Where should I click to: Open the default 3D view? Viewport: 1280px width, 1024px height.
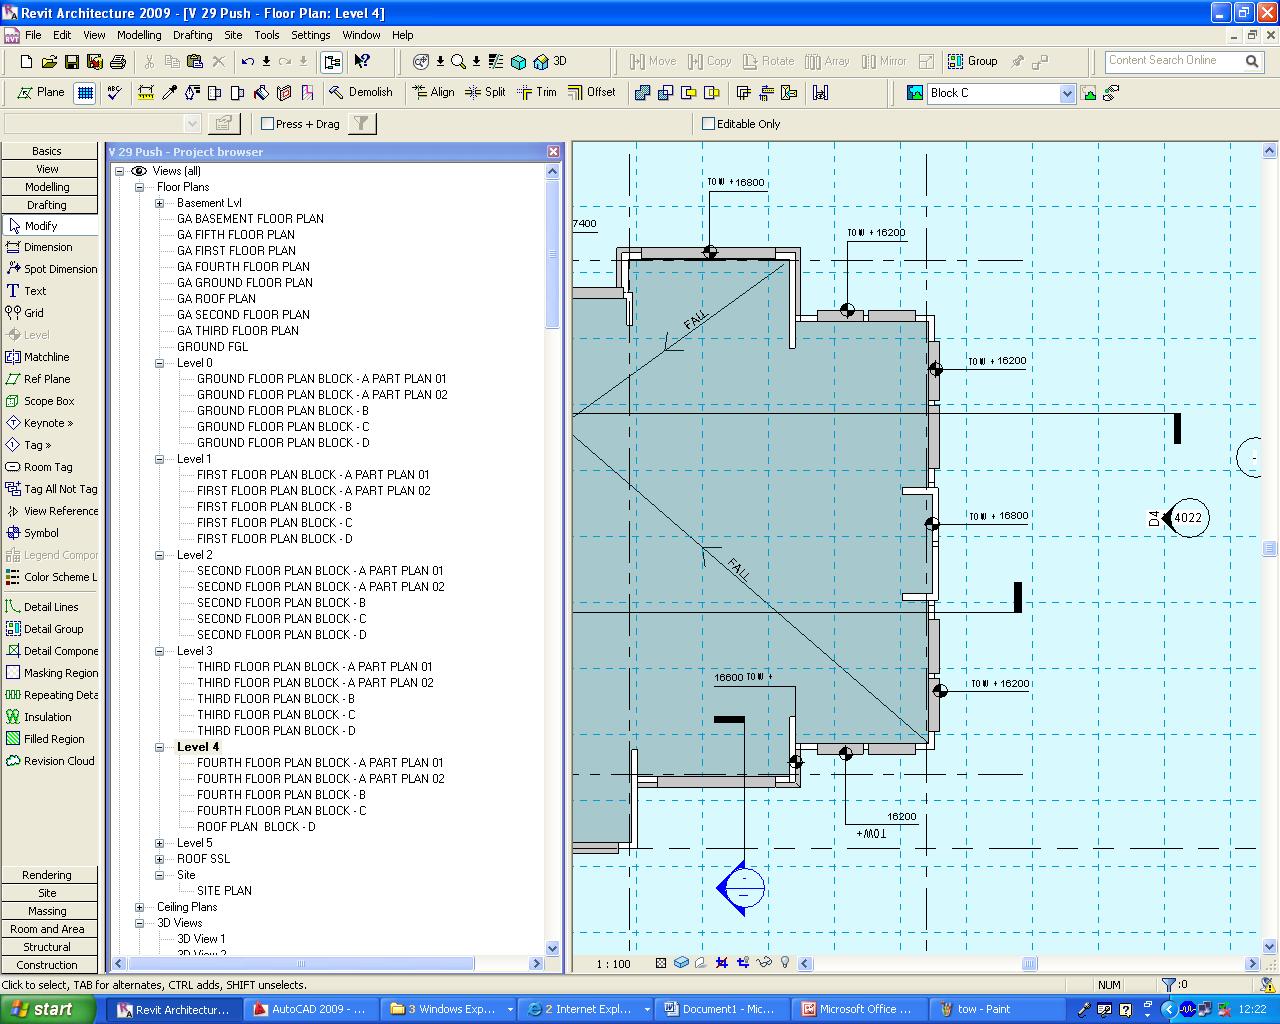click(550, 62)
